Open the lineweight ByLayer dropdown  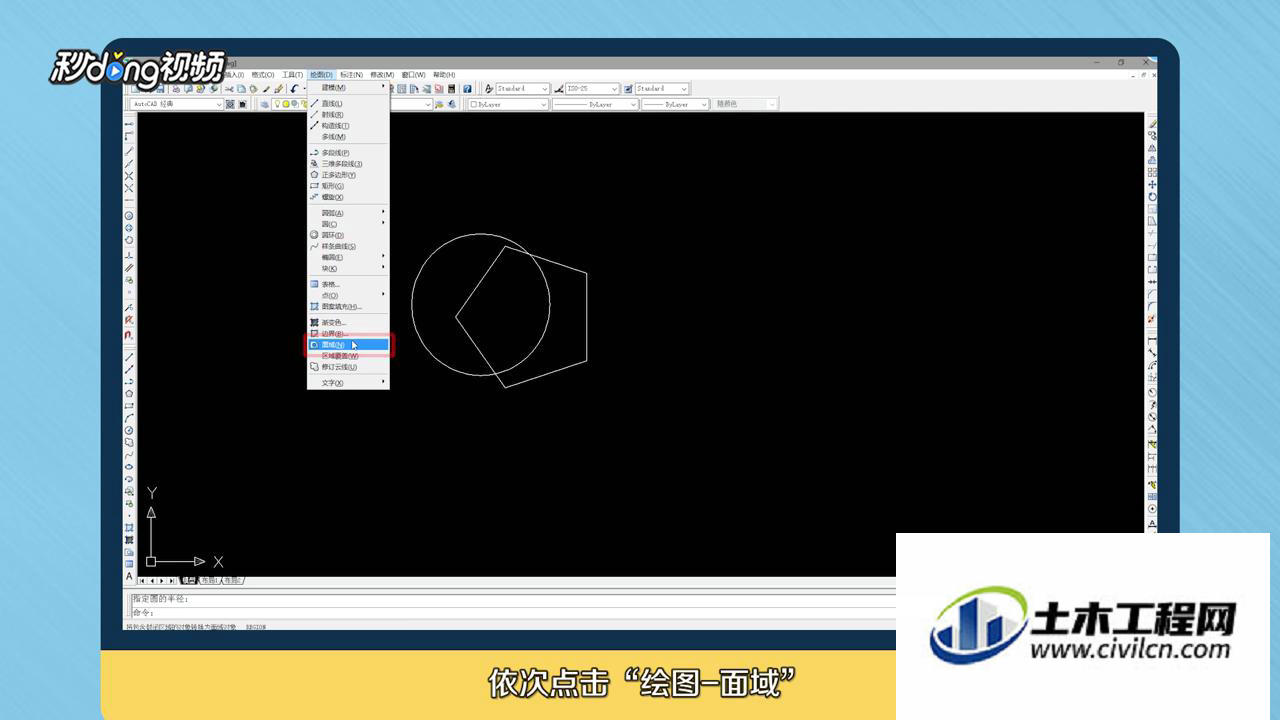click(x=675, y=104)
